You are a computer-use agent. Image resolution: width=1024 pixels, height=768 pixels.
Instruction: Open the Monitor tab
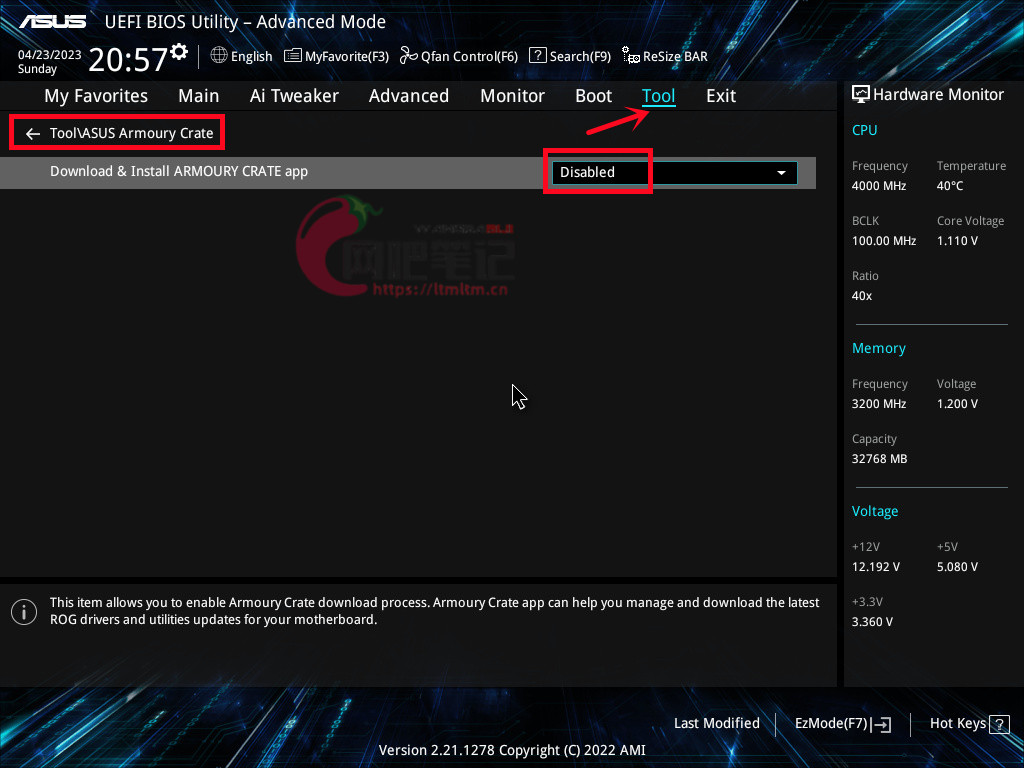[512, 96]
